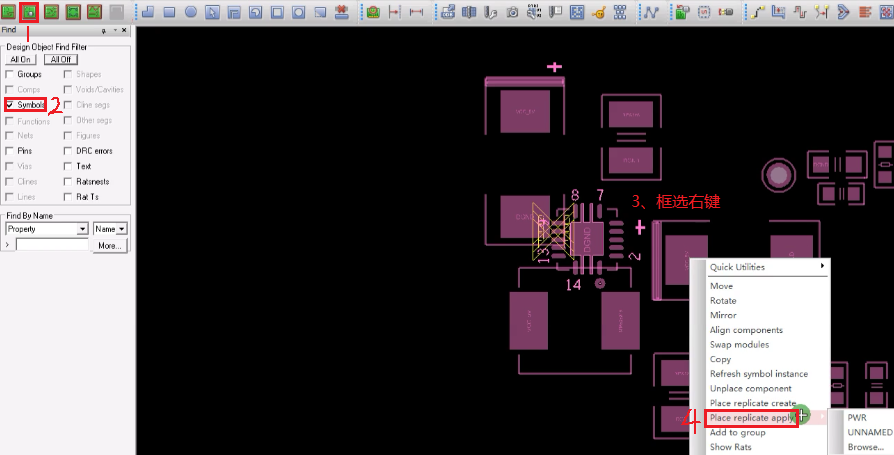894x455 pixels.
Task: Click the rectangle shape tool icon
Action: [x=168, y=13]
